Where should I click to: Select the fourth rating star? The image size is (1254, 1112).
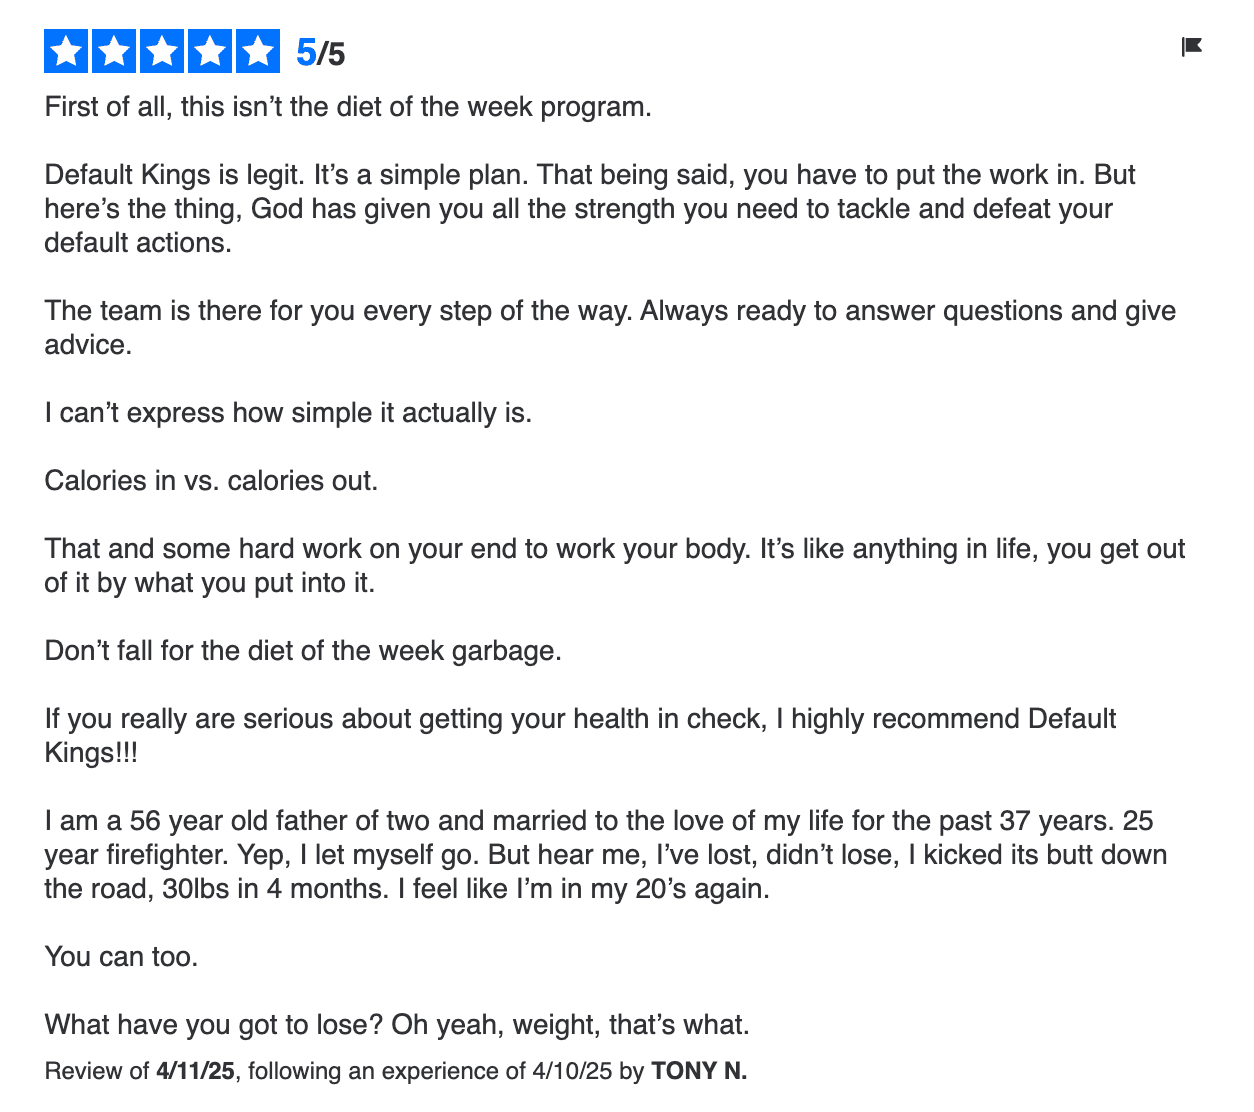(x=210, y=51)
